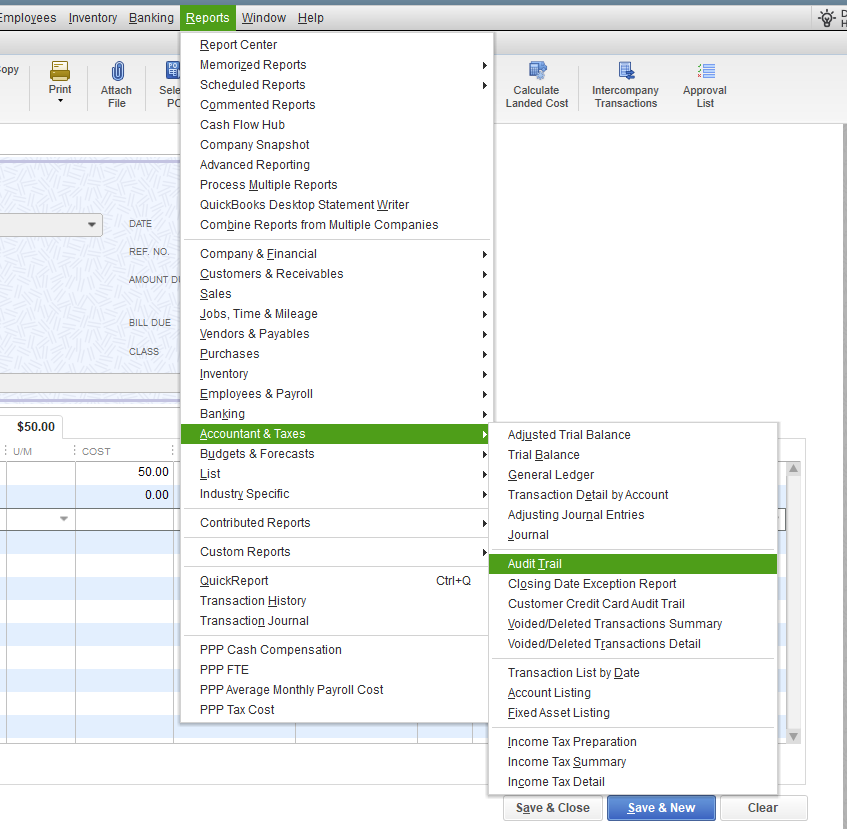Open the Approval List icon
The image size is (847, 829).
click(705, 71)
